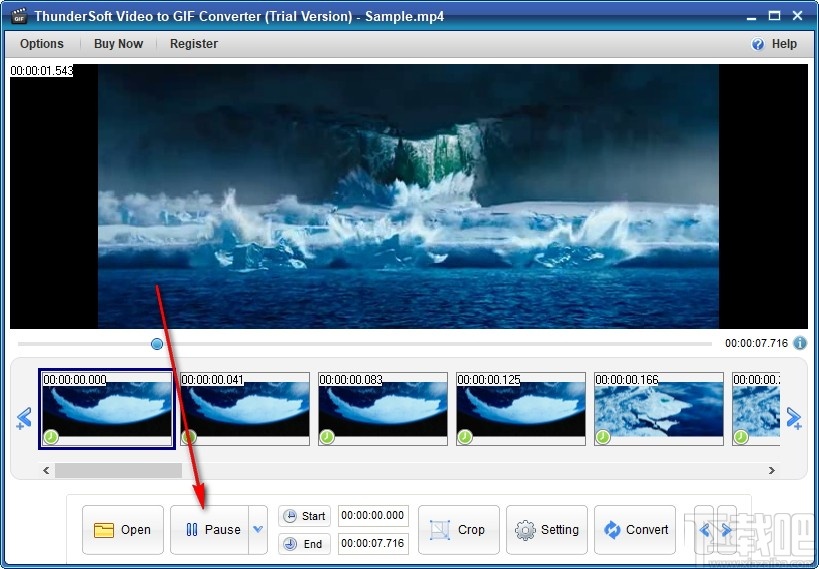
Task: Click the current time label 00:00:01.543
Action: tap(42, 71)
